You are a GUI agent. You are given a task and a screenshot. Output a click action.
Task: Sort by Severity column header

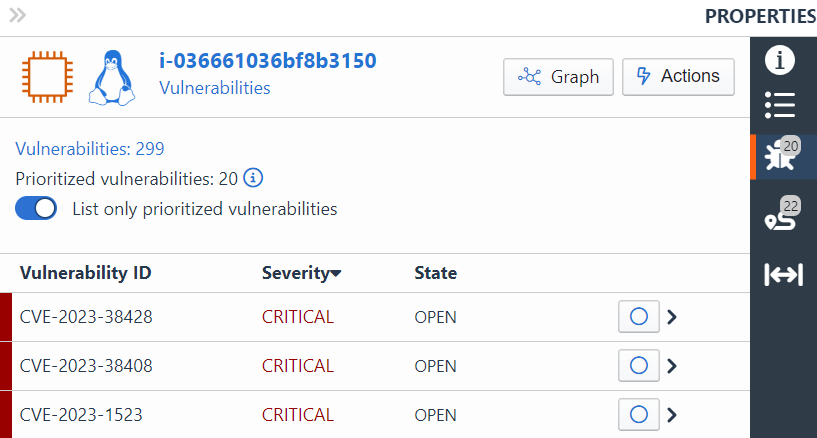coord(301,273)
